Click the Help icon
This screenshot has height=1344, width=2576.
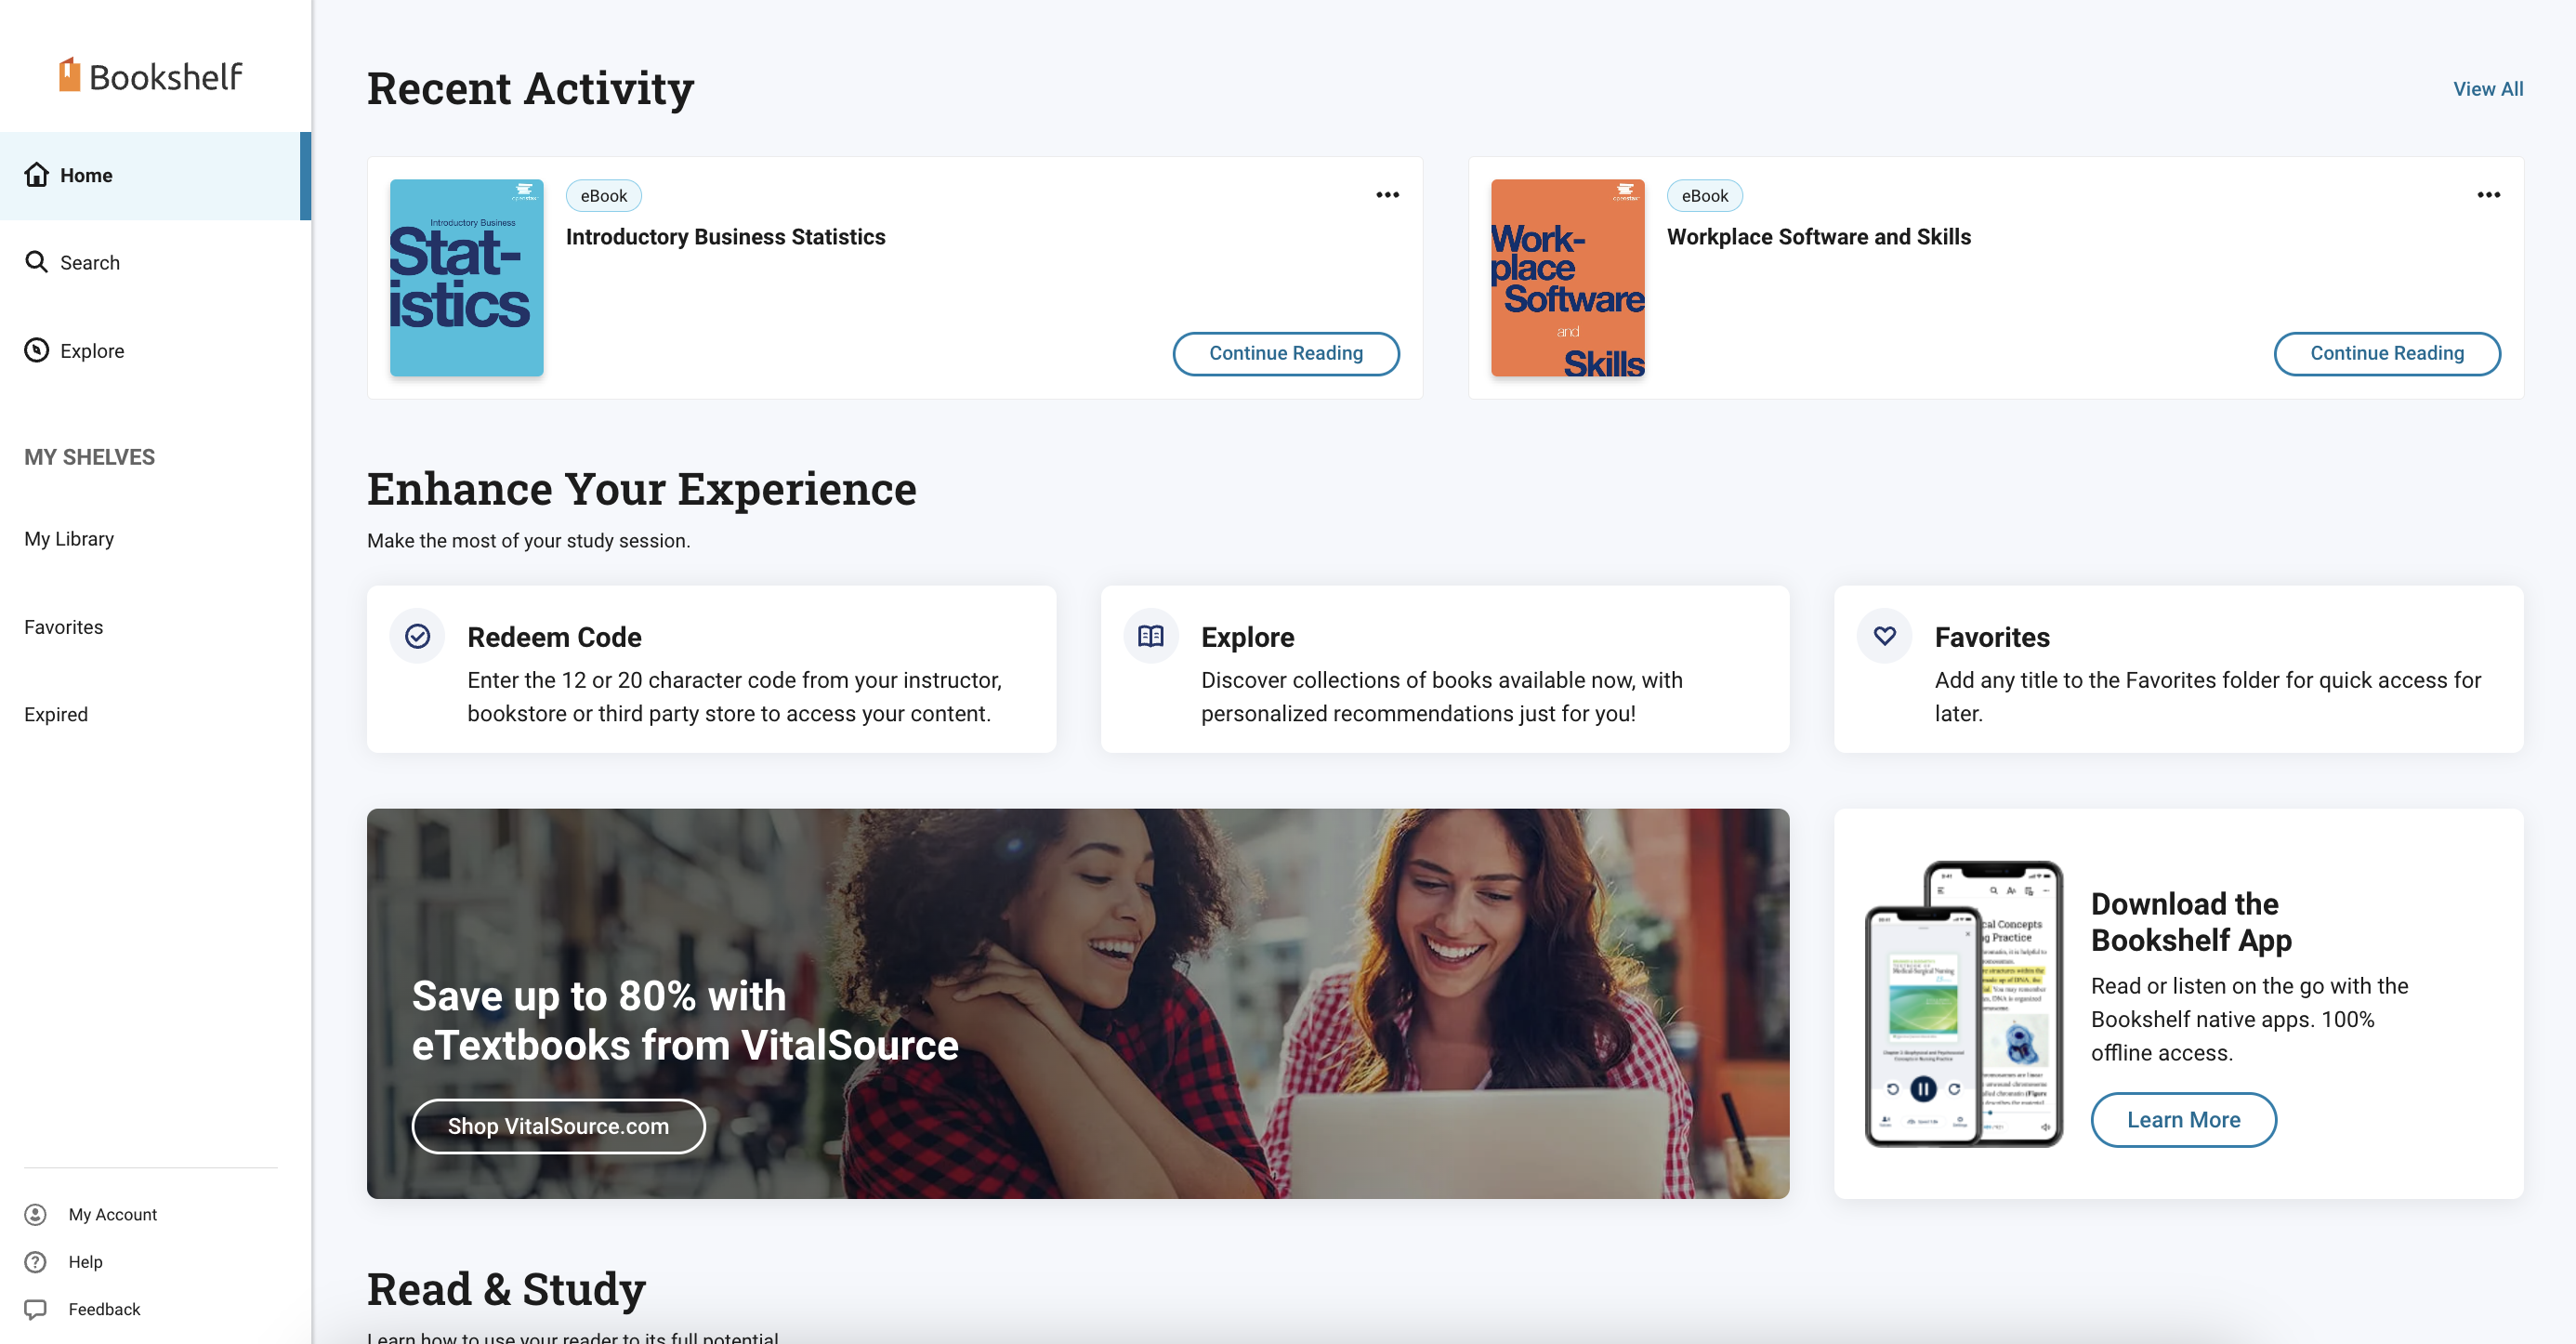click(x=35, y=1260)
